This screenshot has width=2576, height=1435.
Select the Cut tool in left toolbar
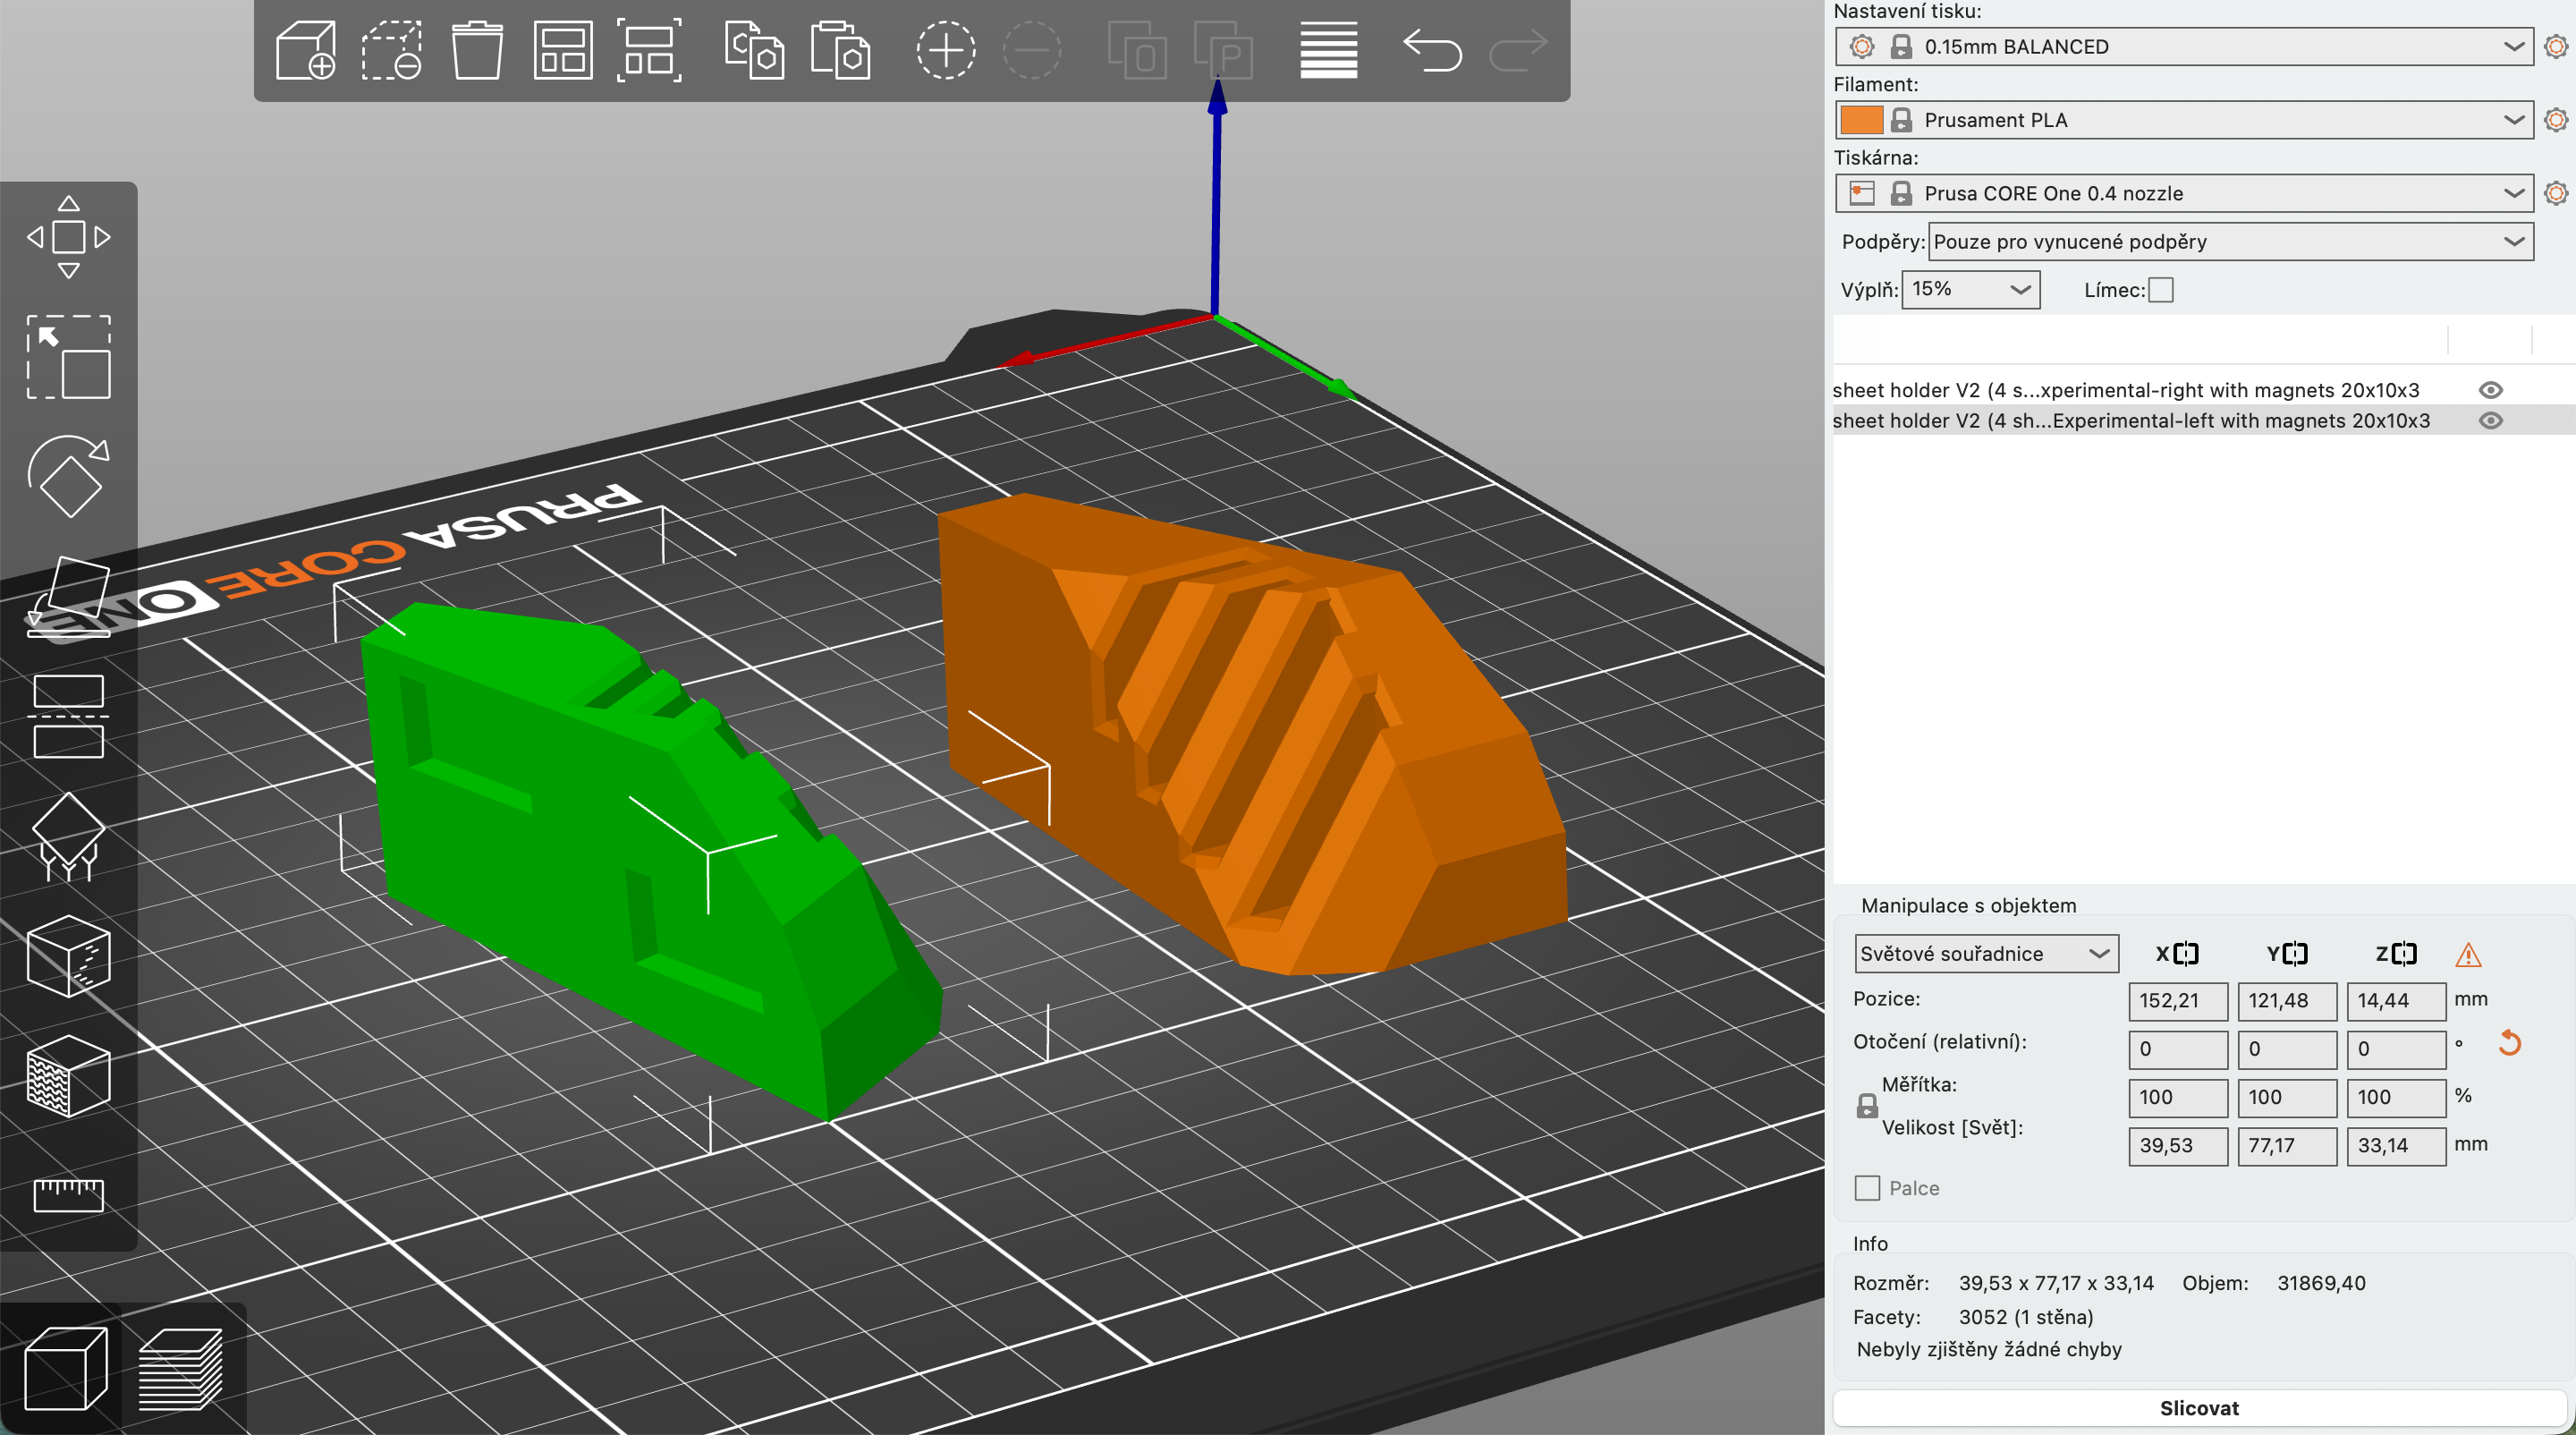point(68,717)
